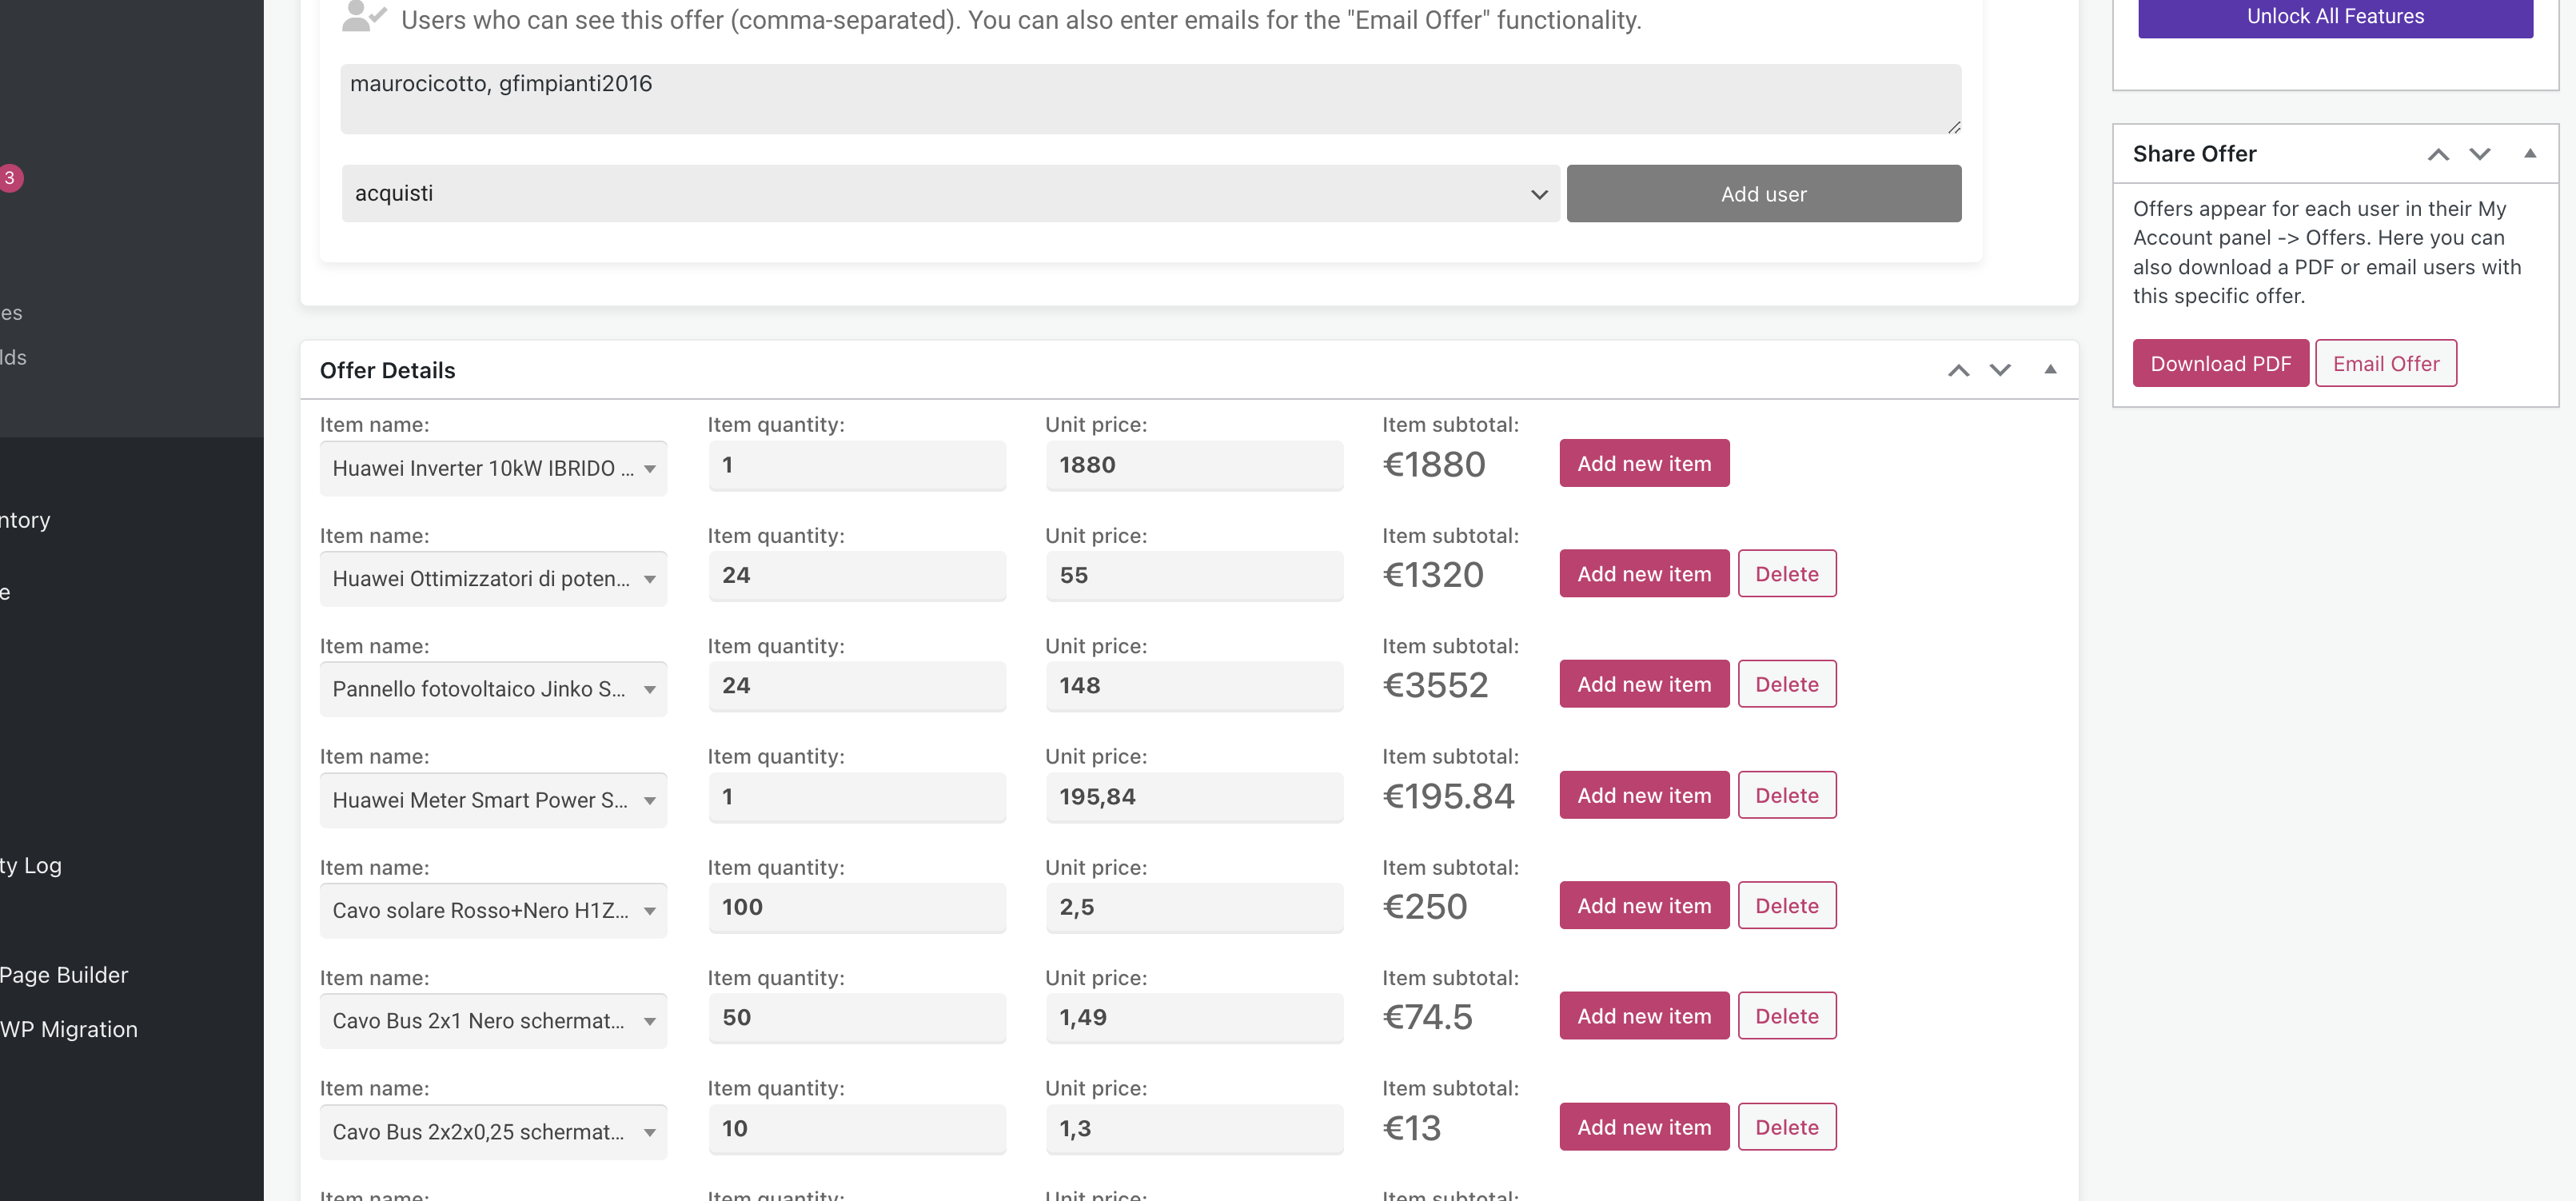Move Share Offer panel down
Image resolution: width=2576 pixels, height=1201 pixels.
pyautogui.click(x=2480, y=154)
